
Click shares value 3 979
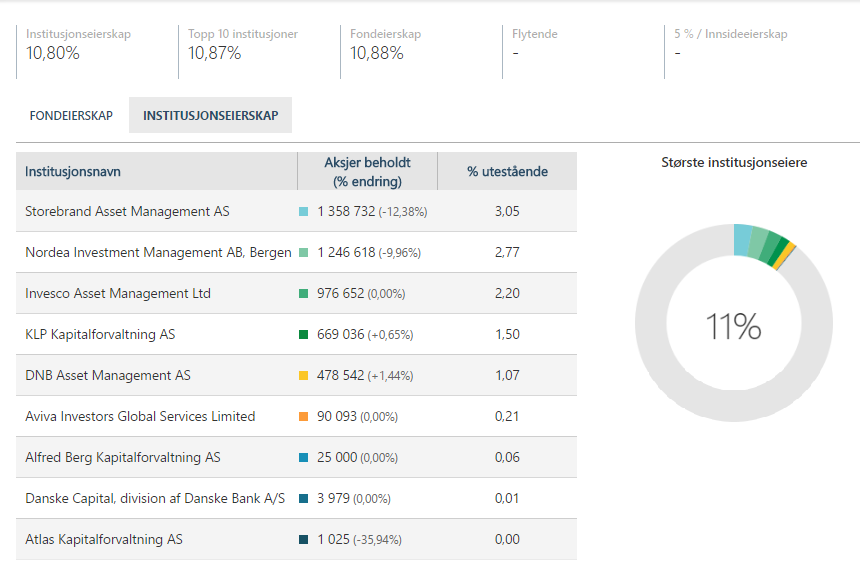pos(333,498)
